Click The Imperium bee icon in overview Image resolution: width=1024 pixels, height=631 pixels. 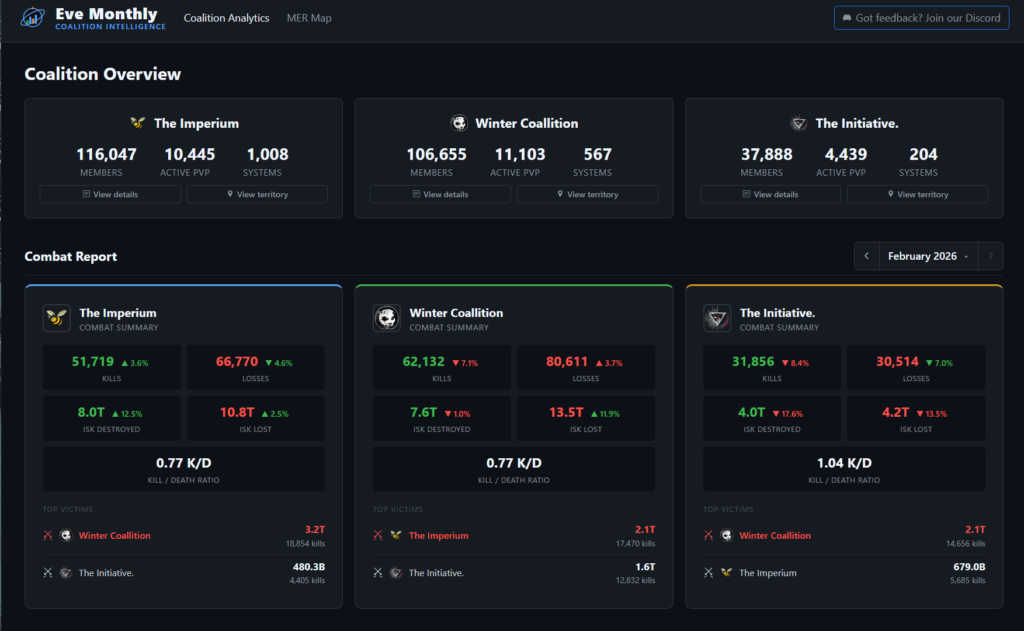click(138, 123)
